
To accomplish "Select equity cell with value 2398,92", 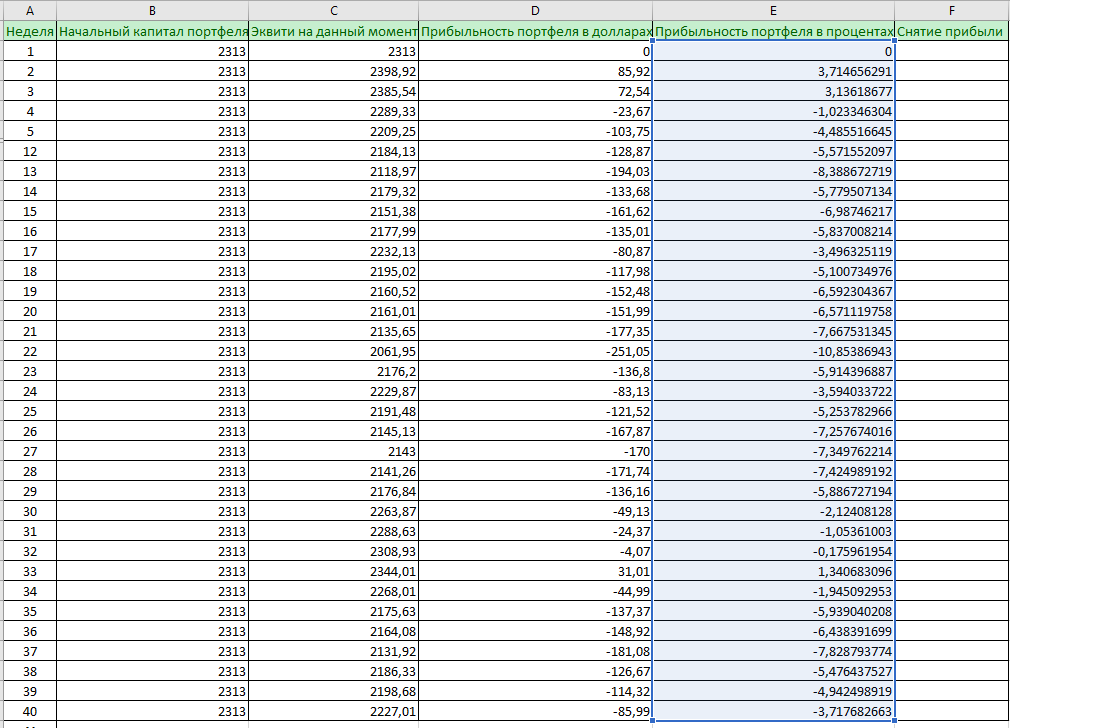I will point(333,71).
